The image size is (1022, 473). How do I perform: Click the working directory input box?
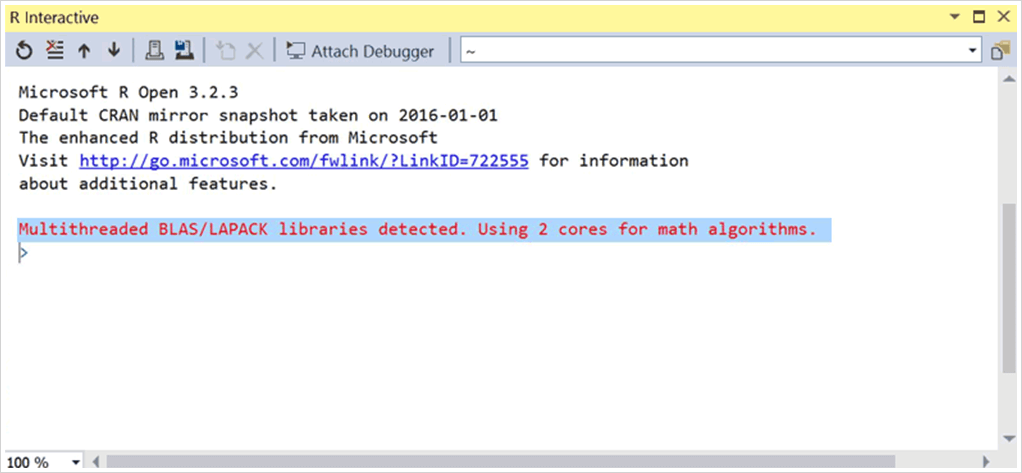712,50
